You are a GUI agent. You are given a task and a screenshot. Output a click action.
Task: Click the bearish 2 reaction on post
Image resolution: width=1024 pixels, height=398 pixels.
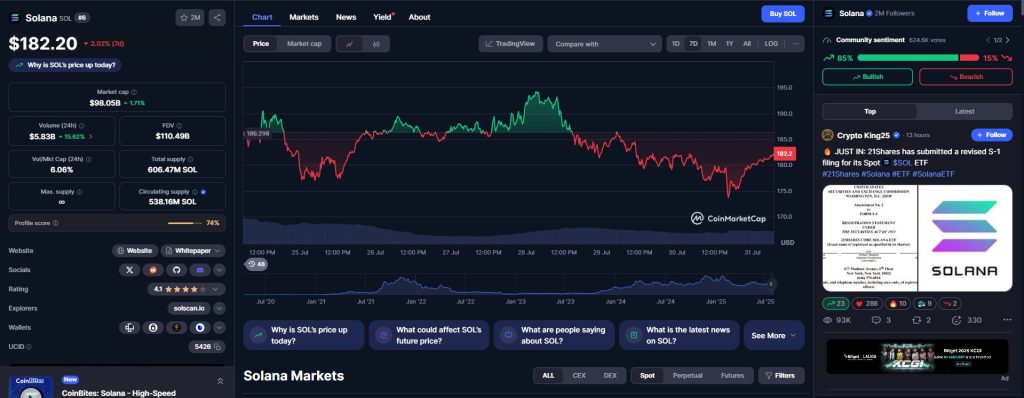(951, 303)
